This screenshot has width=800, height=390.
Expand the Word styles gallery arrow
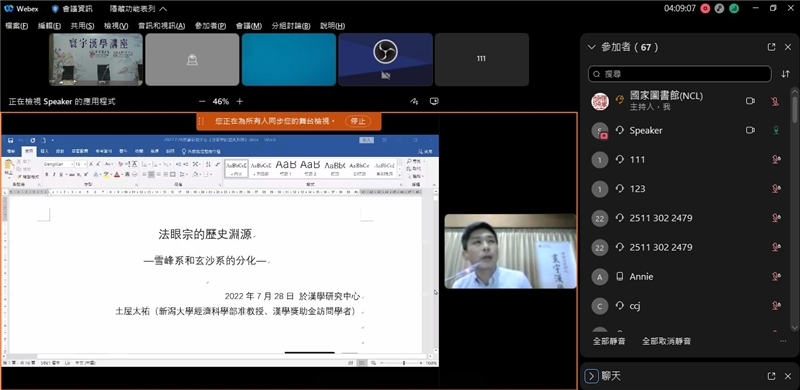tap(399, 175)
